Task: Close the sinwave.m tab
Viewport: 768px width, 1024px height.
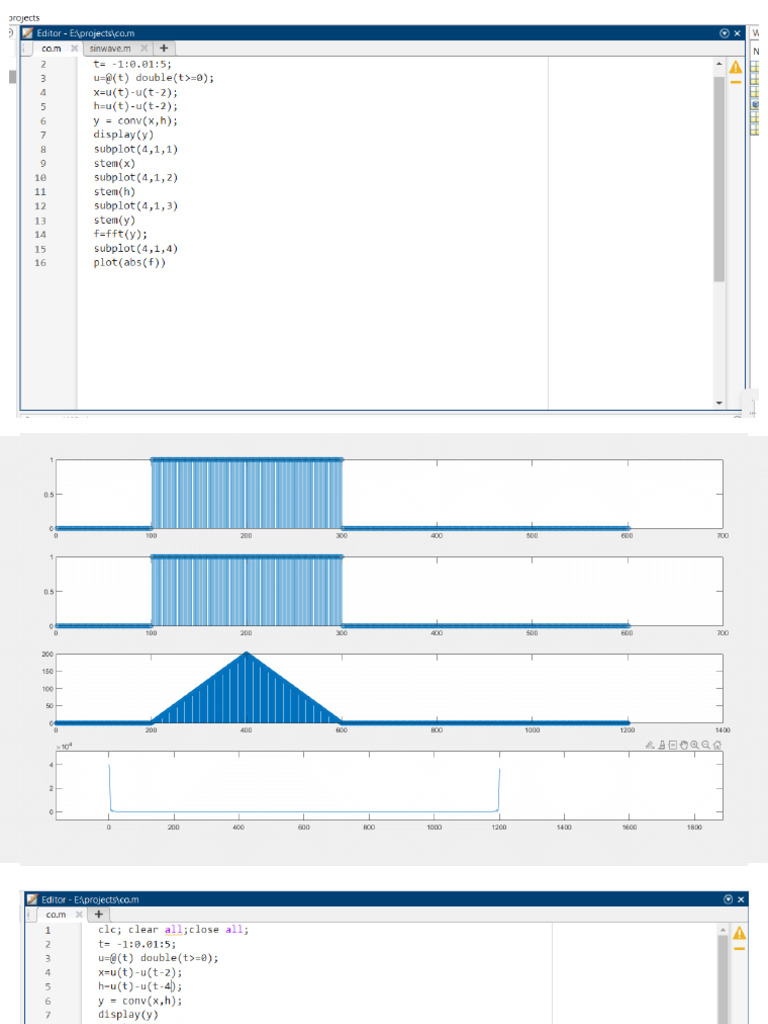Action: pyautogui.click(x=143, y=48)
